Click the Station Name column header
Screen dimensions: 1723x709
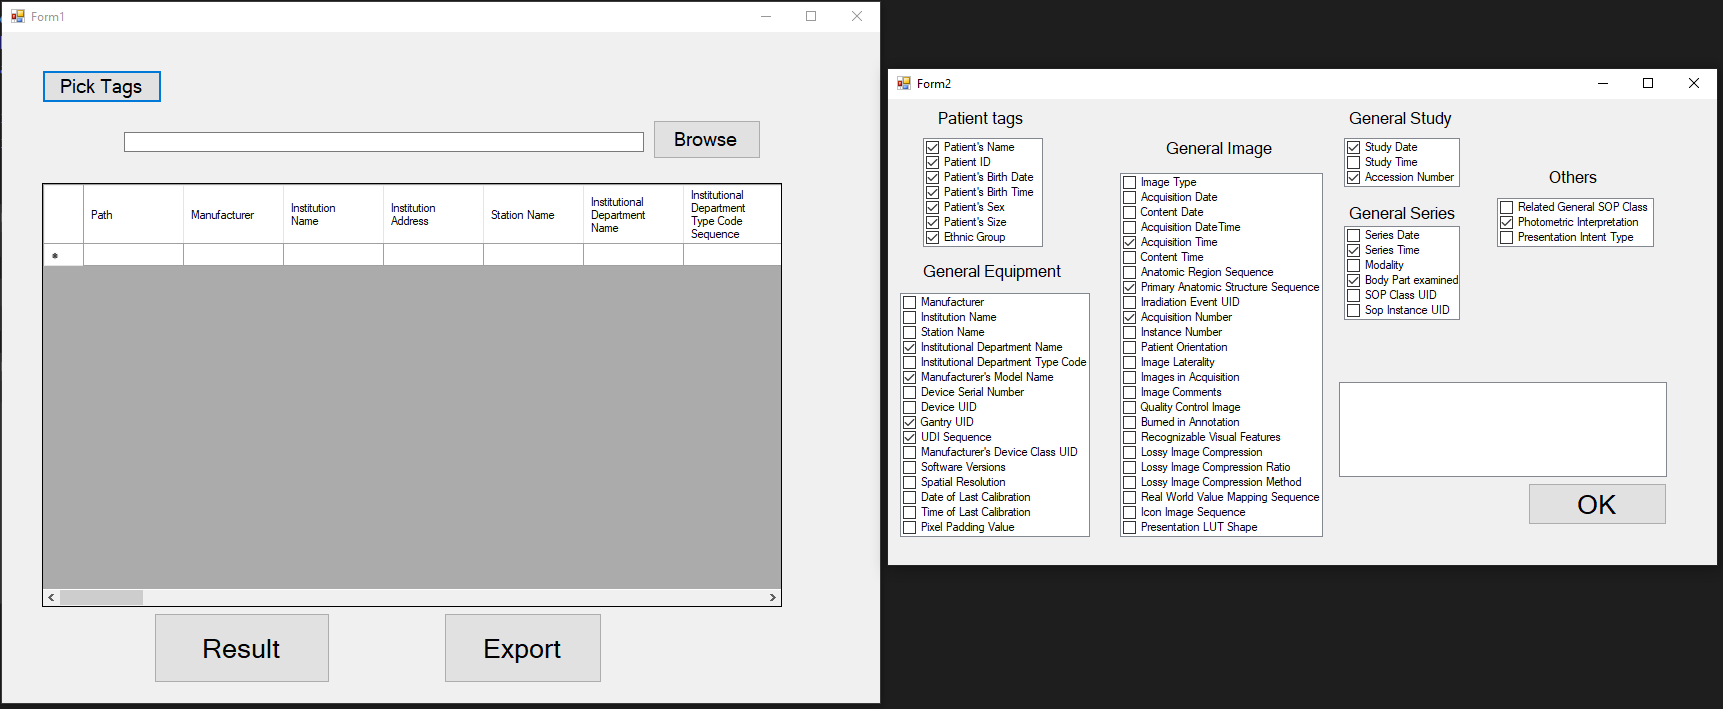(x=533, y=214)
